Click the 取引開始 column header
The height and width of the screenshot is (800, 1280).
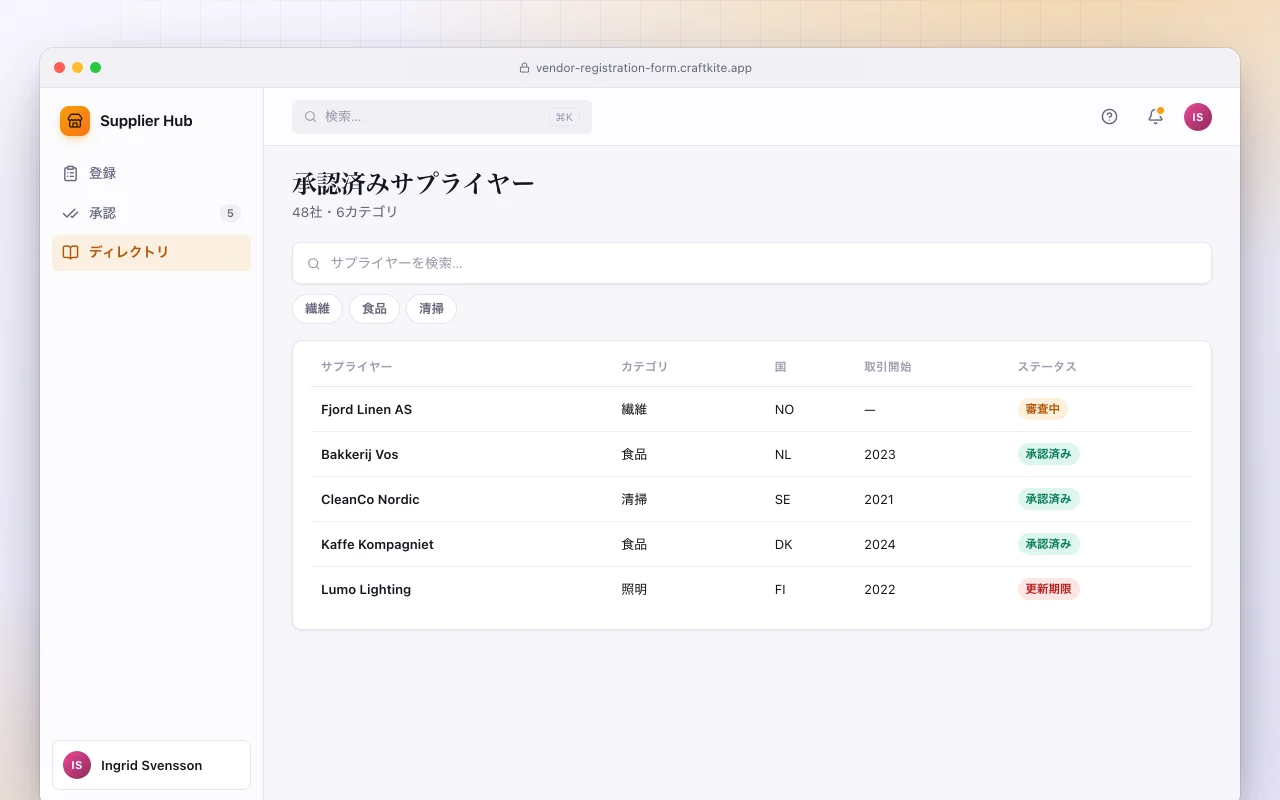tap(888, 367)
